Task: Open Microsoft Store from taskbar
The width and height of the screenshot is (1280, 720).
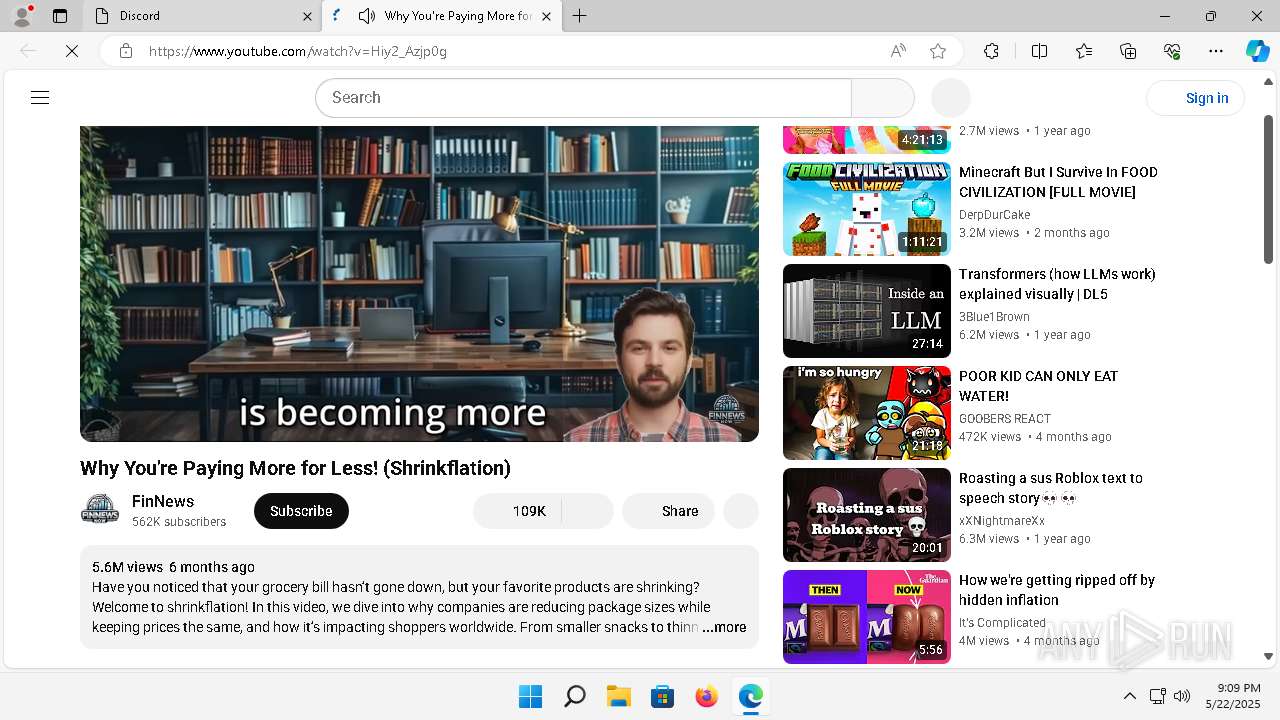Action: (x=662, y=696)
